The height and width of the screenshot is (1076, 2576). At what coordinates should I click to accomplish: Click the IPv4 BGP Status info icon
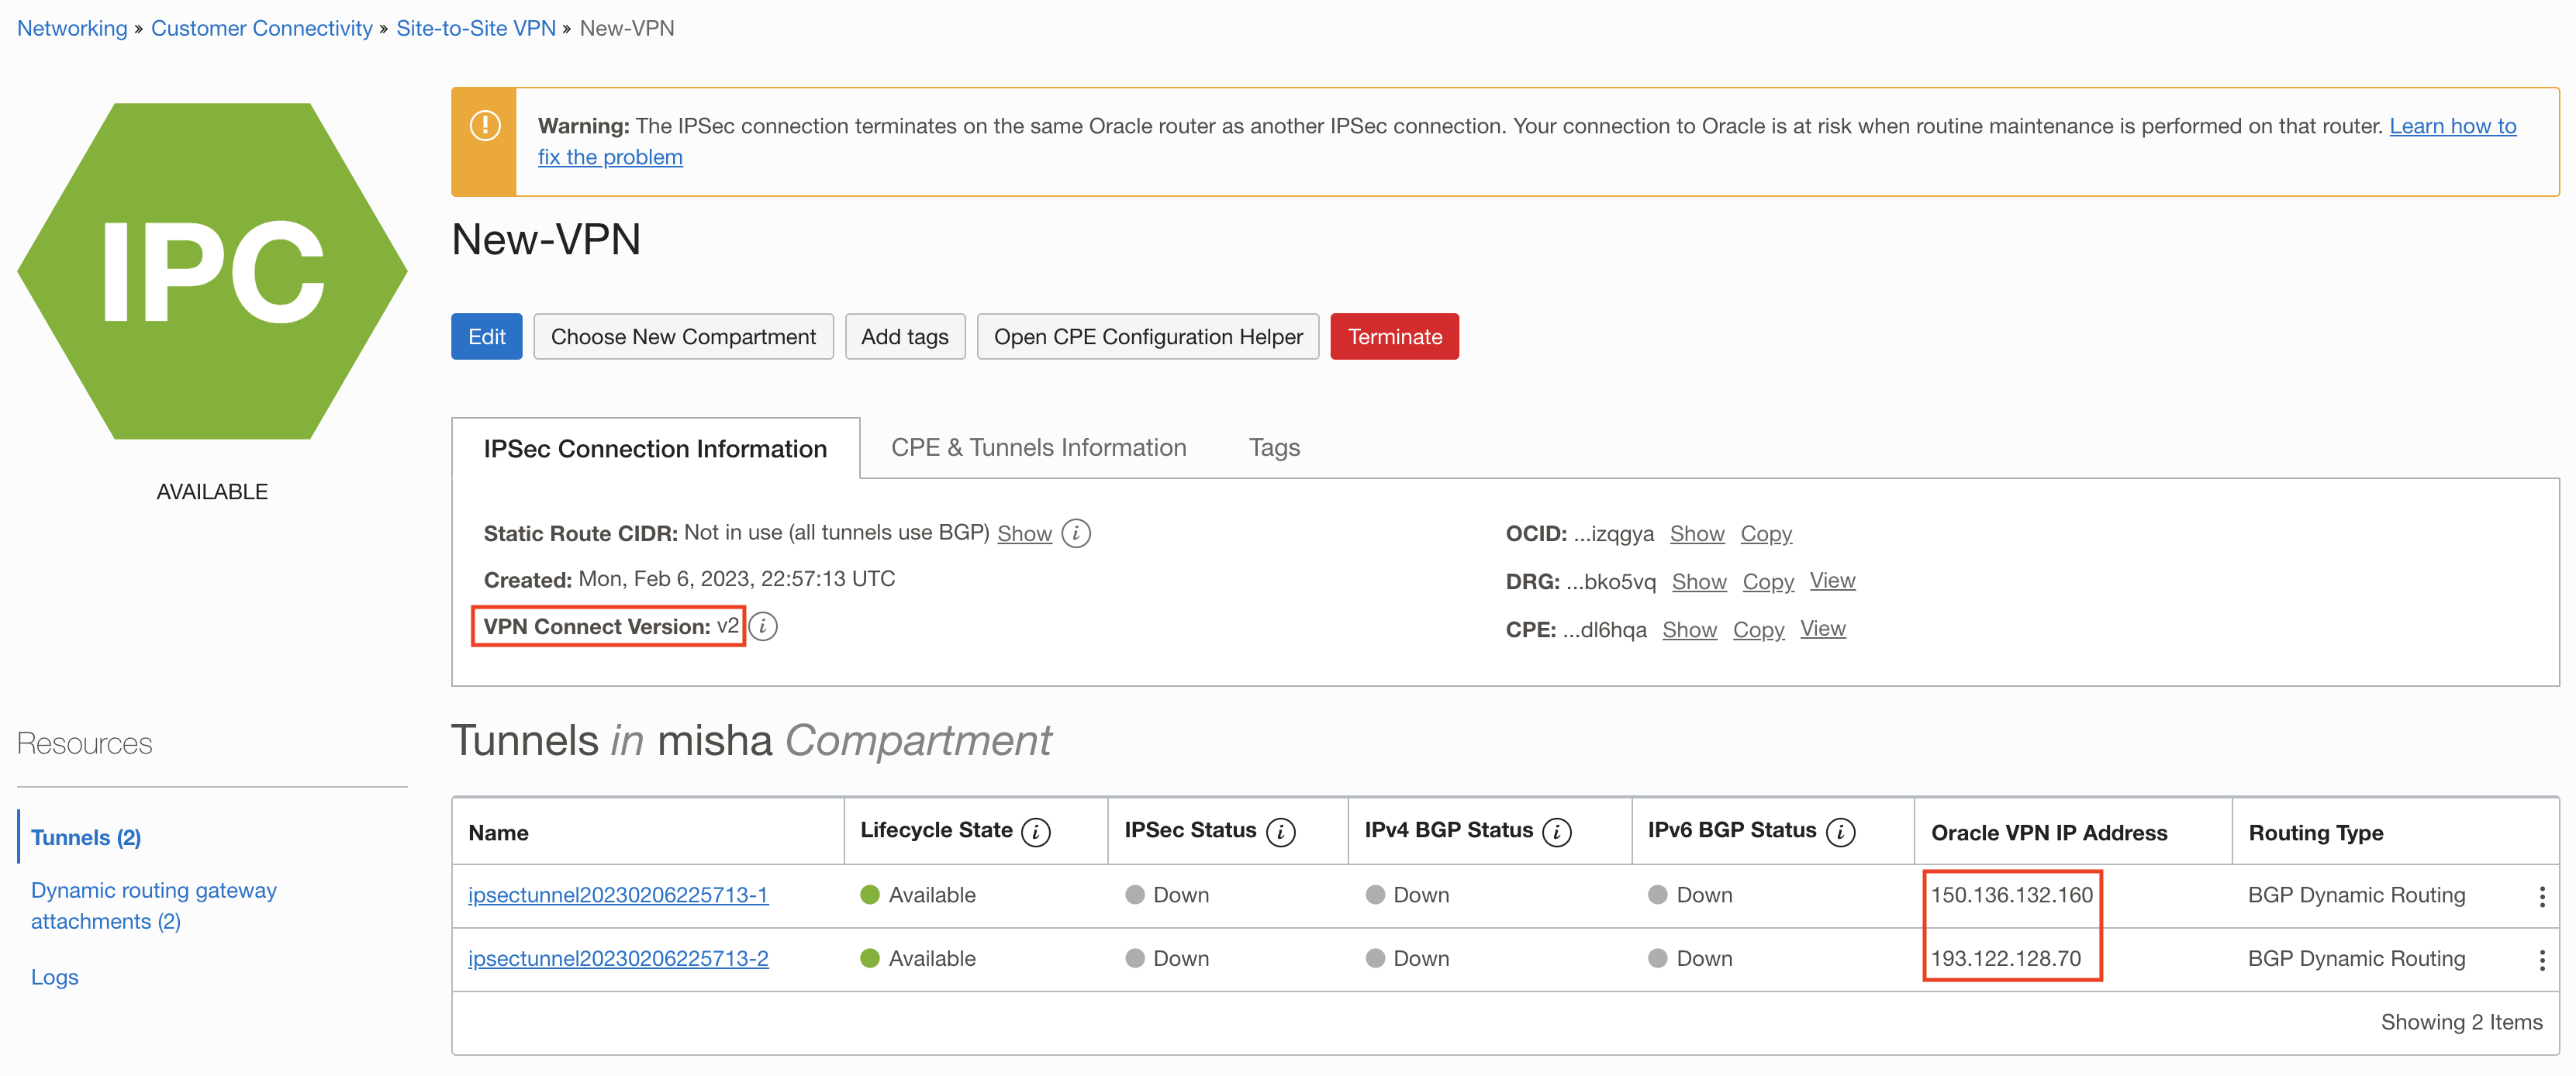1557,830
